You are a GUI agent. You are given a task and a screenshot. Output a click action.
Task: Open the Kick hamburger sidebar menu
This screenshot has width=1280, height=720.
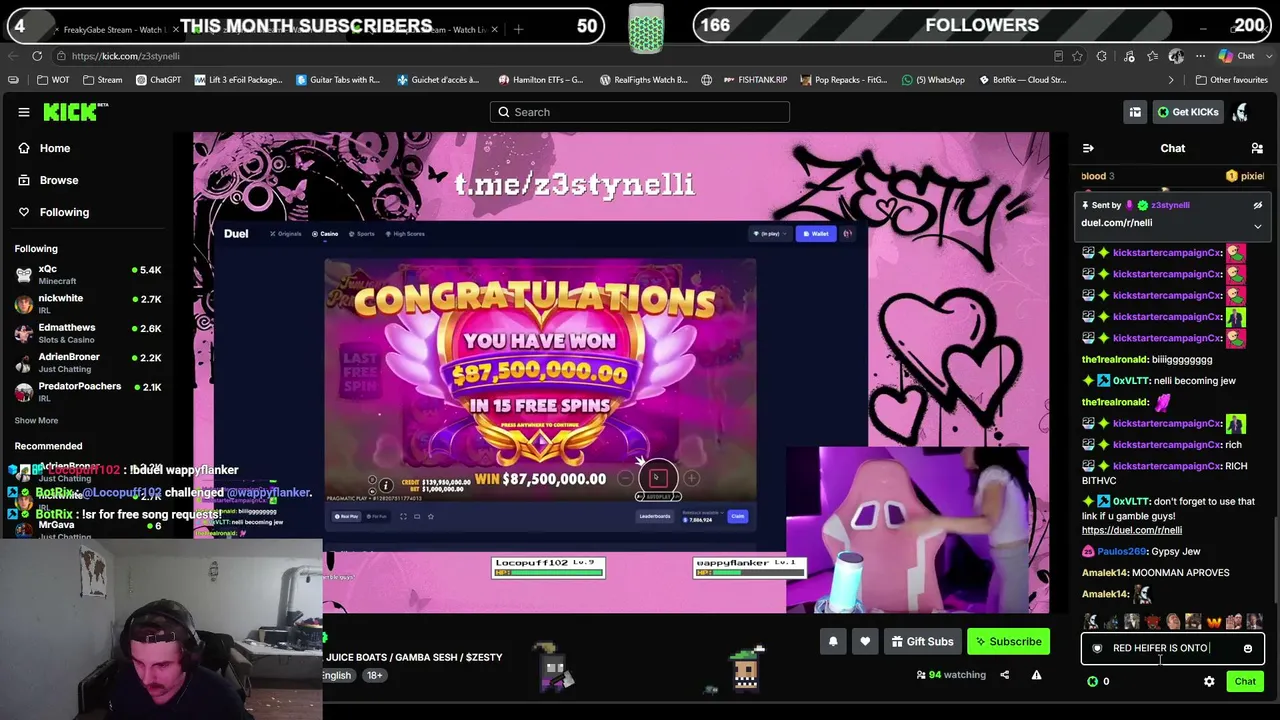coord(24,112)
